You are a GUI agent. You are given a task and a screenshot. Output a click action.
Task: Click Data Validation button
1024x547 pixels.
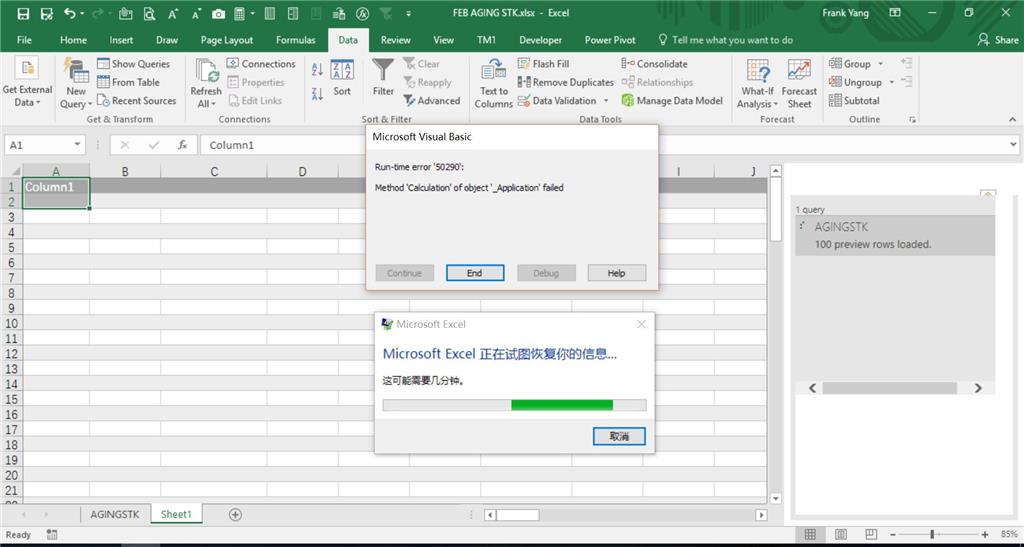(557, 101)
